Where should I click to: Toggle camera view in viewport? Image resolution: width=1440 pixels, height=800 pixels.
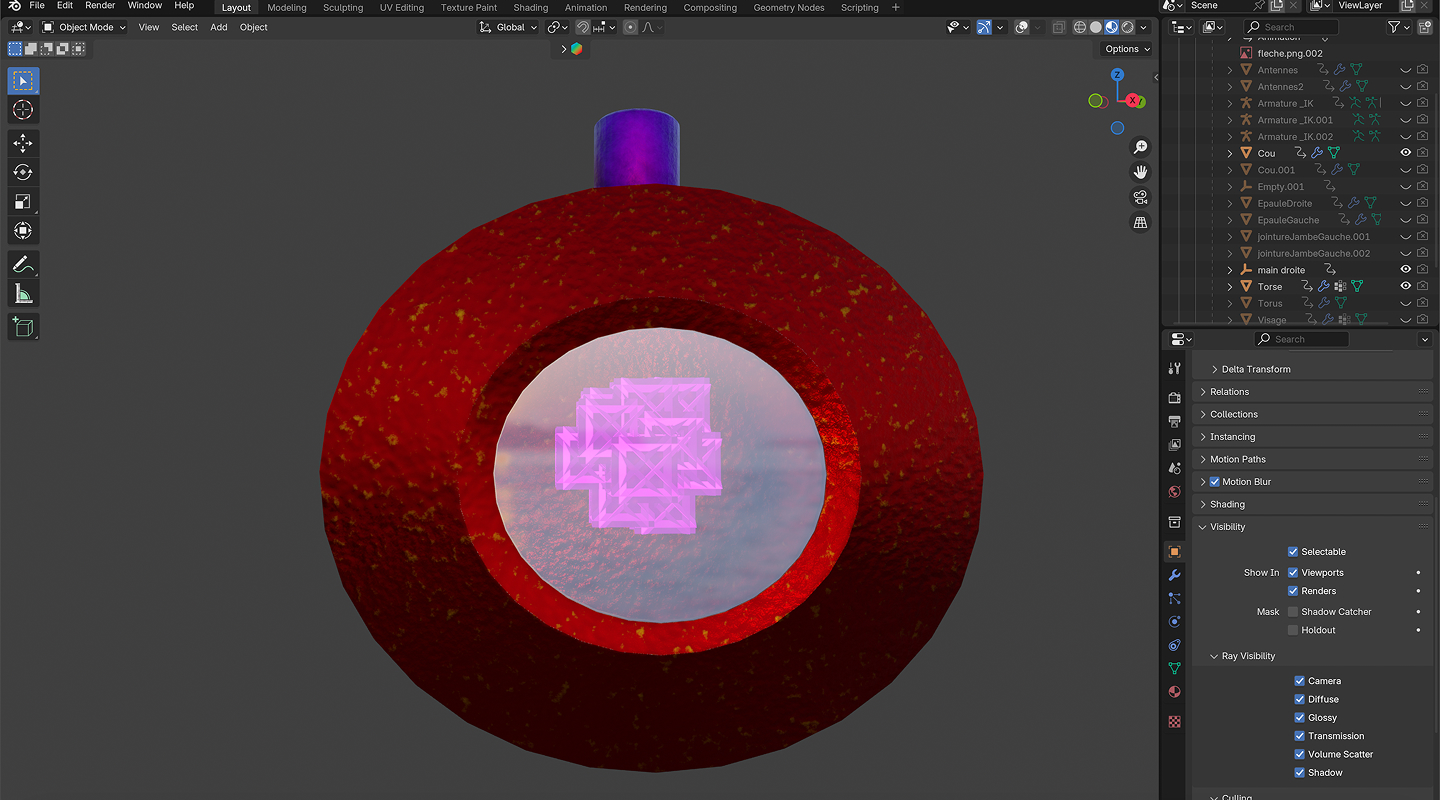point(1140,197)
